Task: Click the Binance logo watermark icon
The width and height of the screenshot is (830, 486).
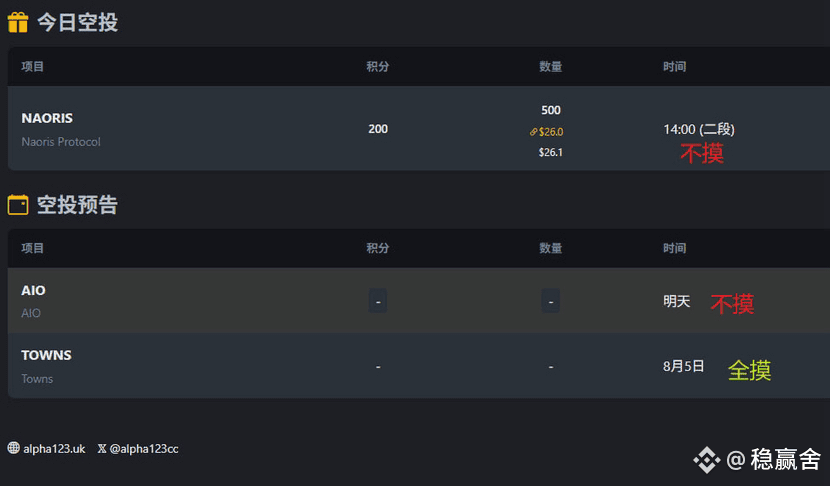Action: pos(707,460)
